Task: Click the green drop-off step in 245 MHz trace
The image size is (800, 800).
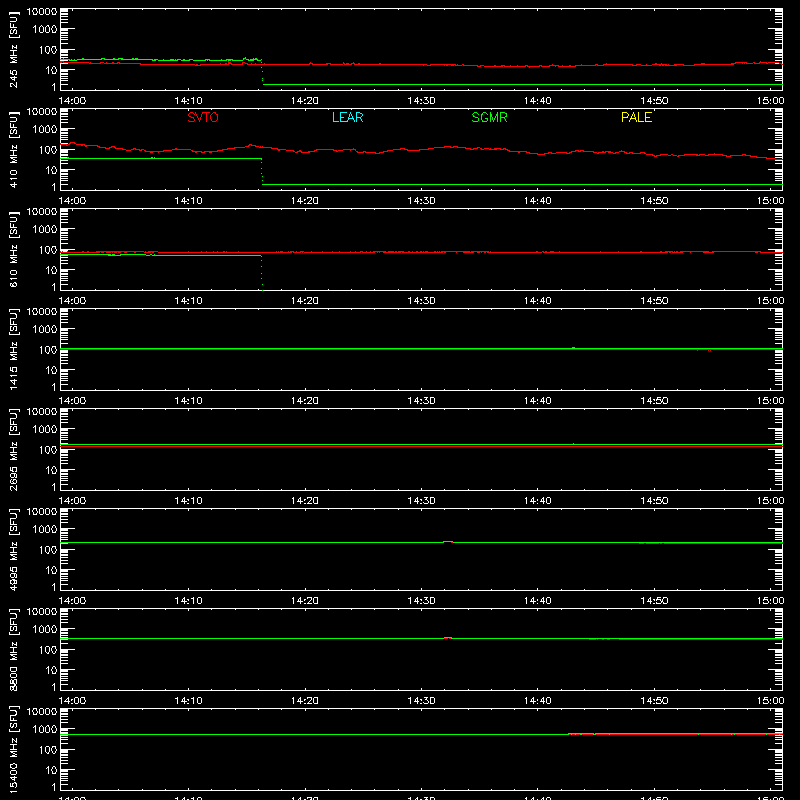Action: pyautogui.click(x=262, y=72)
